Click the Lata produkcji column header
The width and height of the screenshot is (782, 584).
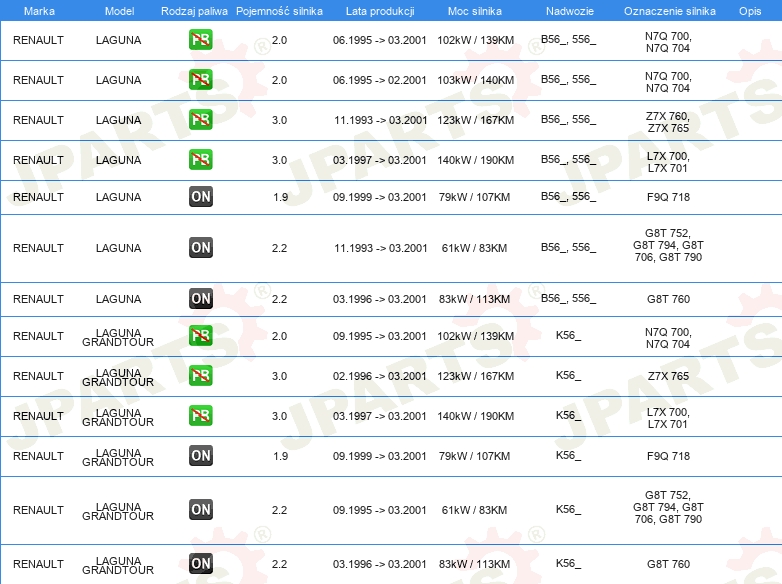click(380, 11)
